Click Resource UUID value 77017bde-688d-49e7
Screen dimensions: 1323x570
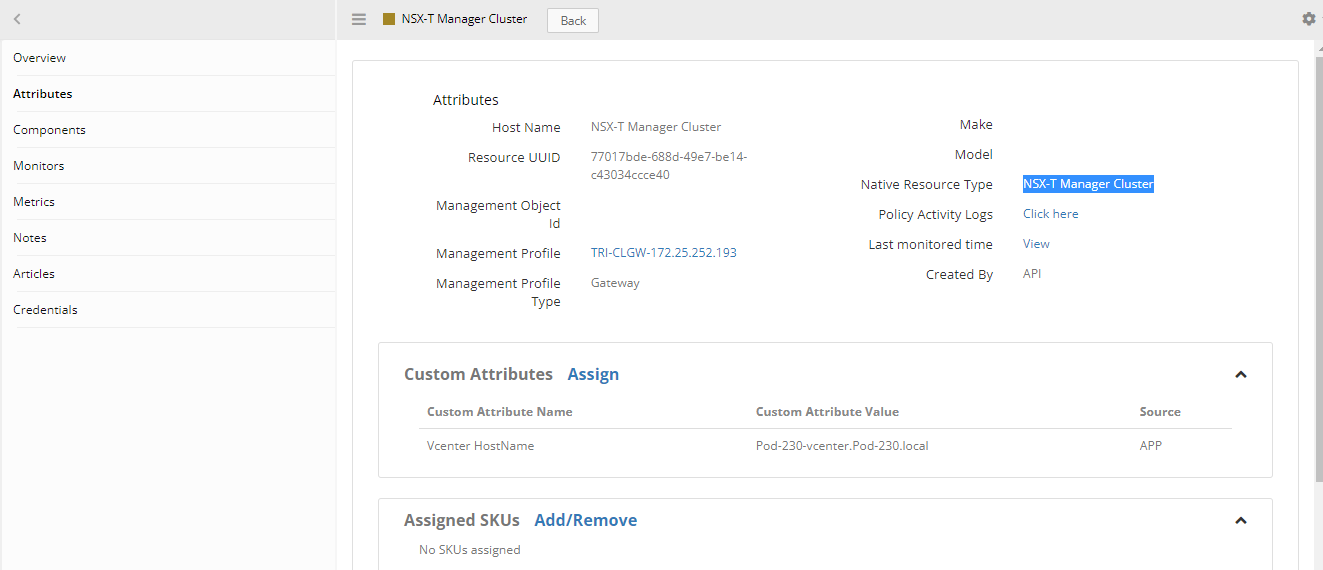point(669,166)
